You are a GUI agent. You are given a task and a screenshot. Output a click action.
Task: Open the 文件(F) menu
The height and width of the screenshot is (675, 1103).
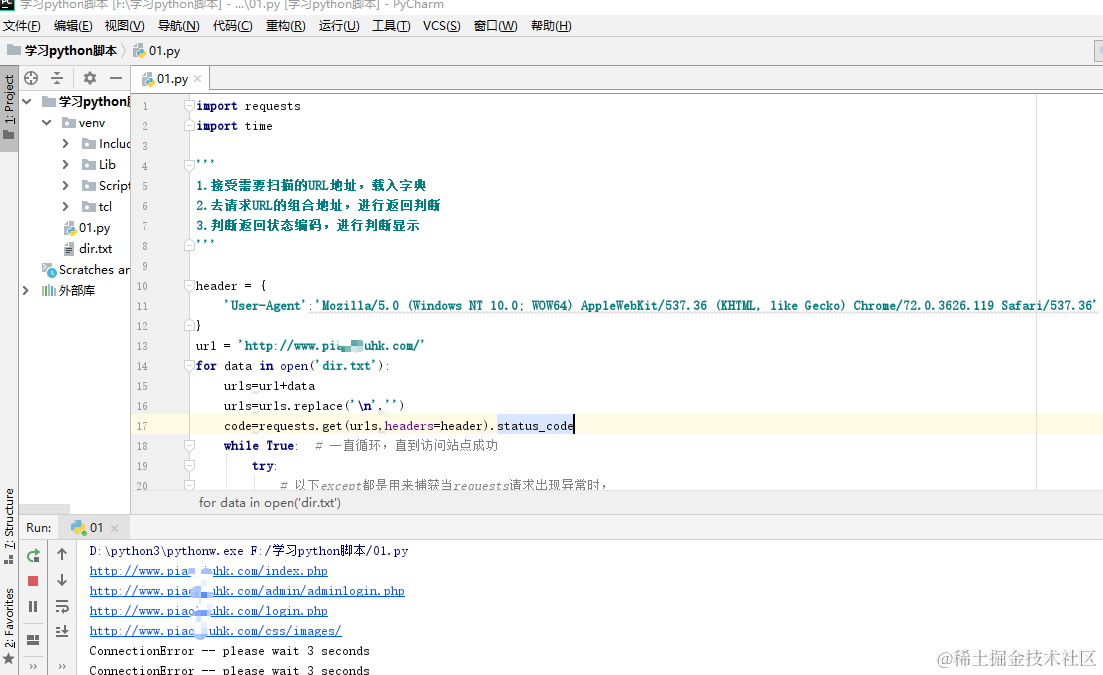coord(22,26)
